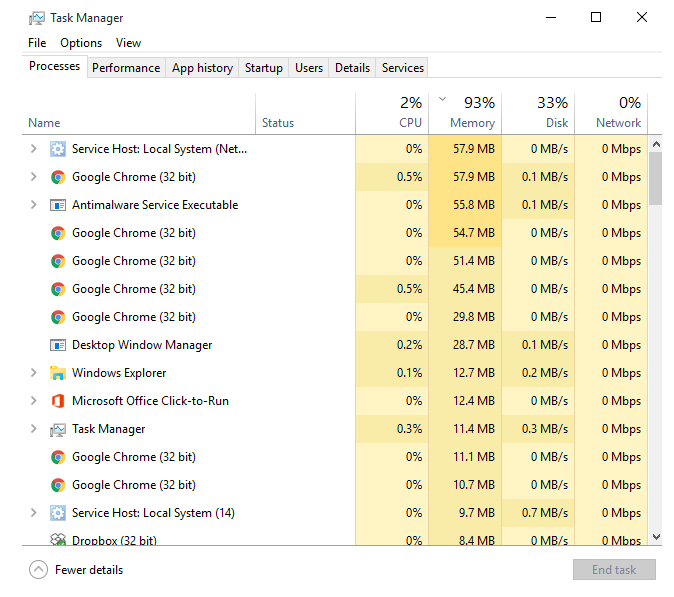Select the Desktop Window Manager row name
This screenshot has height=597, width=674.
click(142, 345)
